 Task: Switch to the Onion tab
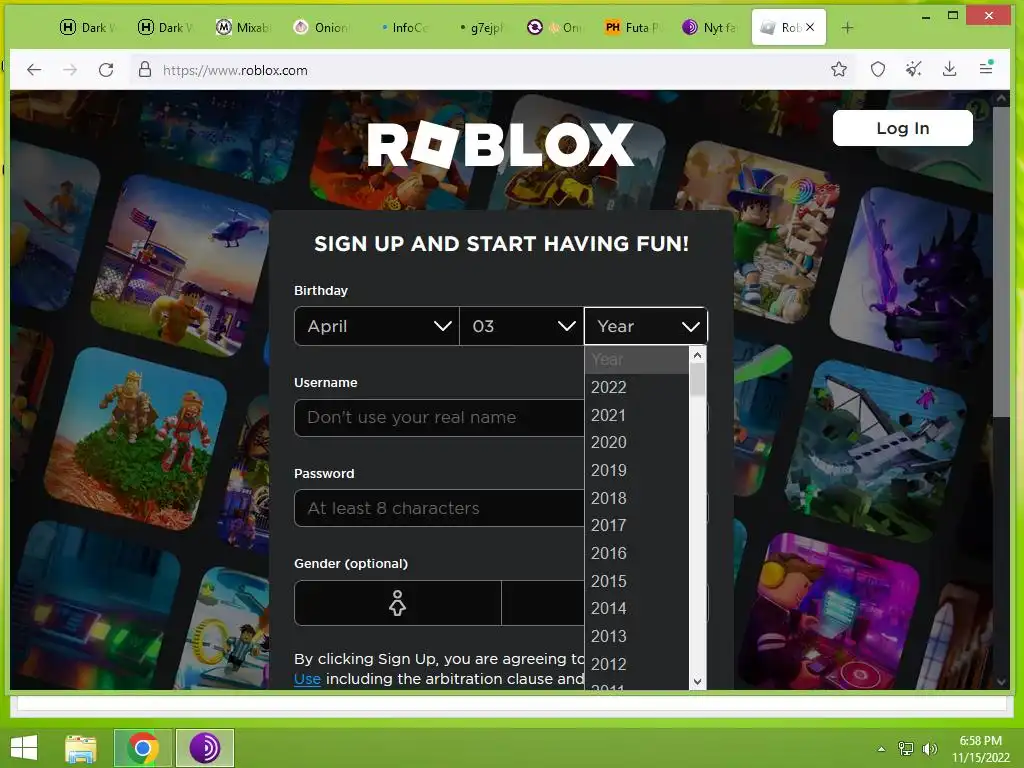pos(321,27)
